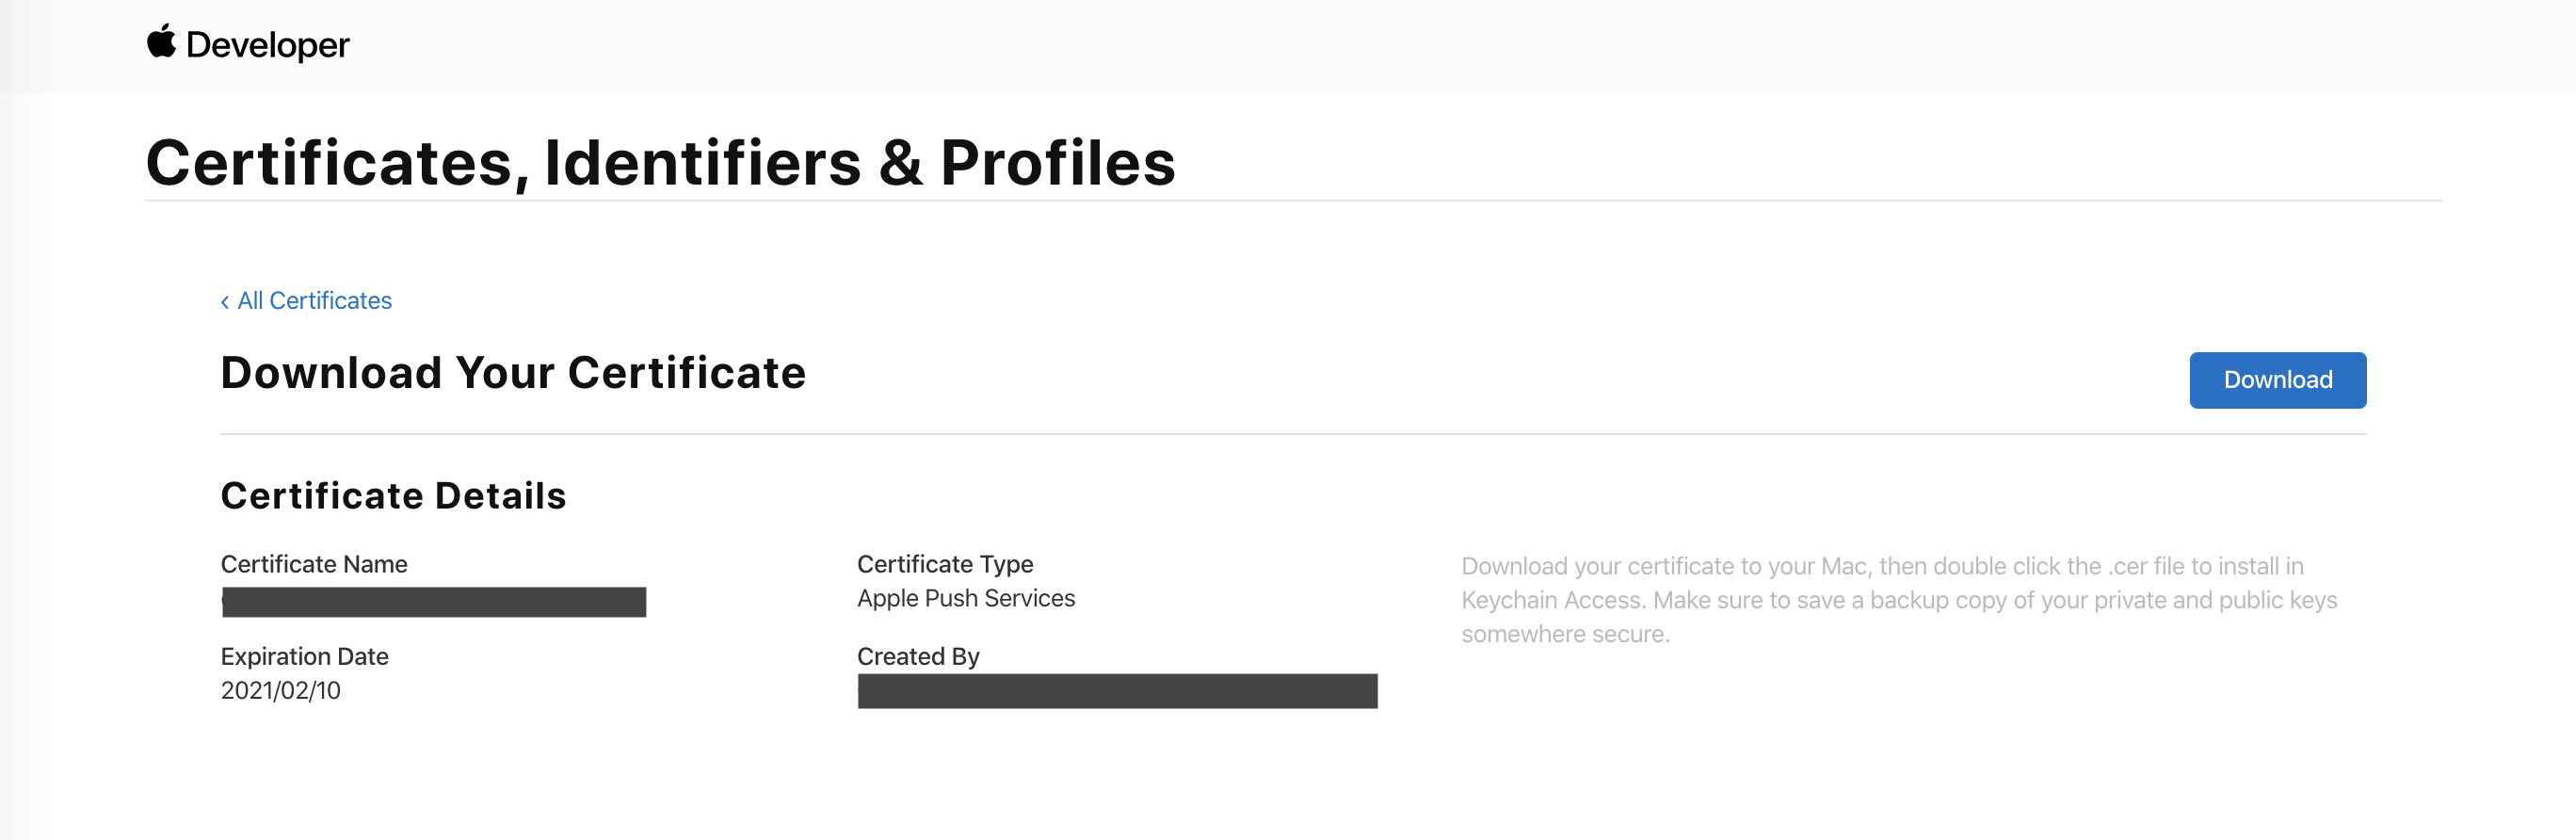2576x840 pixels.
Task: Click the expiration date 2021/02/10
Action: click(281, 690)
